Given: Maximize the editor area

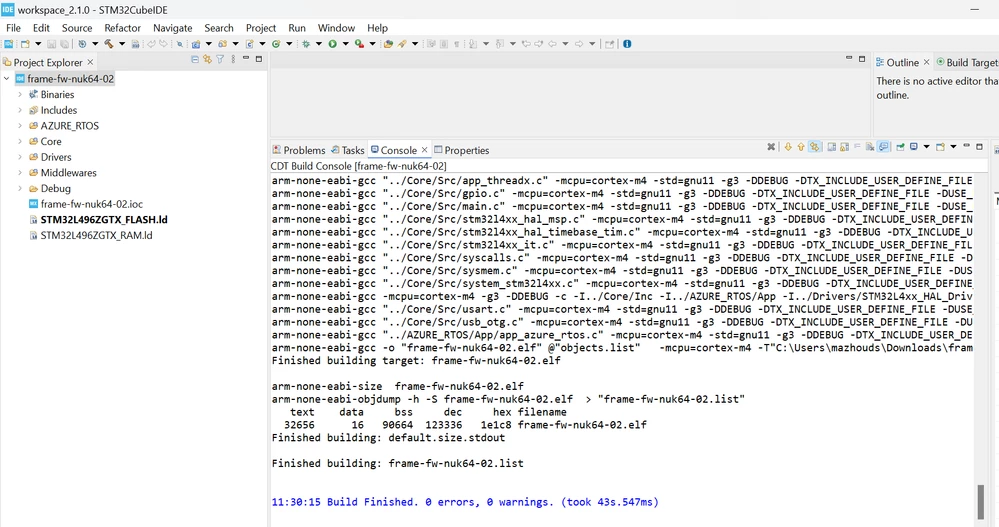Looking at the screenshot, I should (x=862, y=59).
